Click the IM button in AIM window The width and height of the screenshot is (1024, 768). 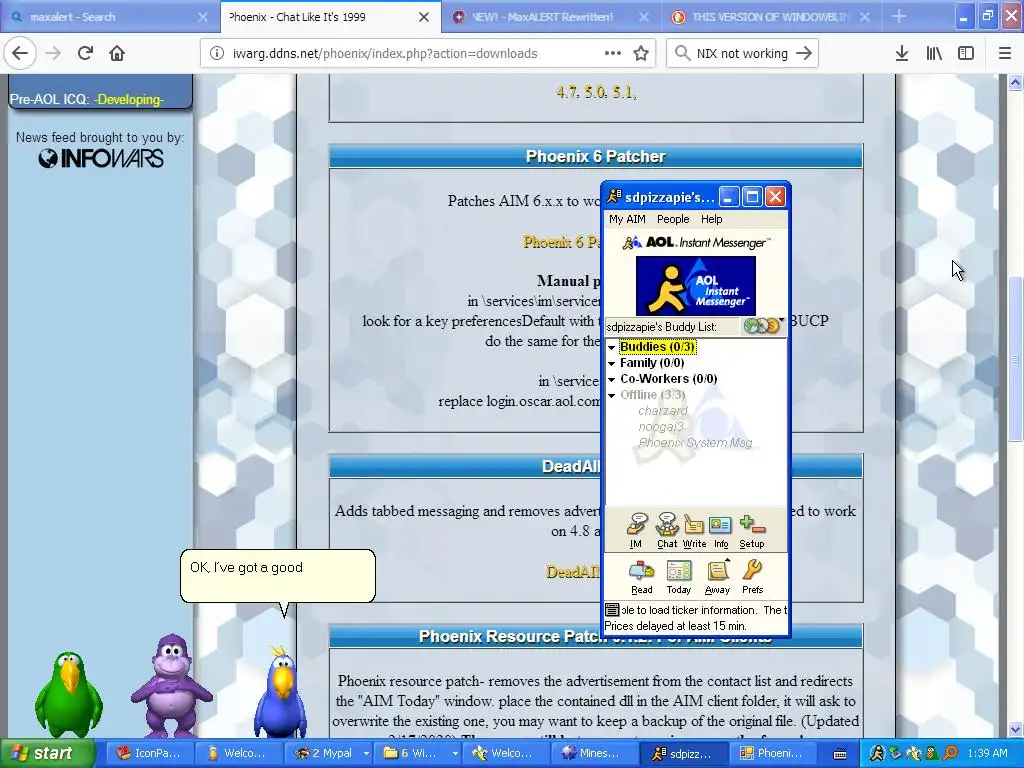[x=636, y=530]
